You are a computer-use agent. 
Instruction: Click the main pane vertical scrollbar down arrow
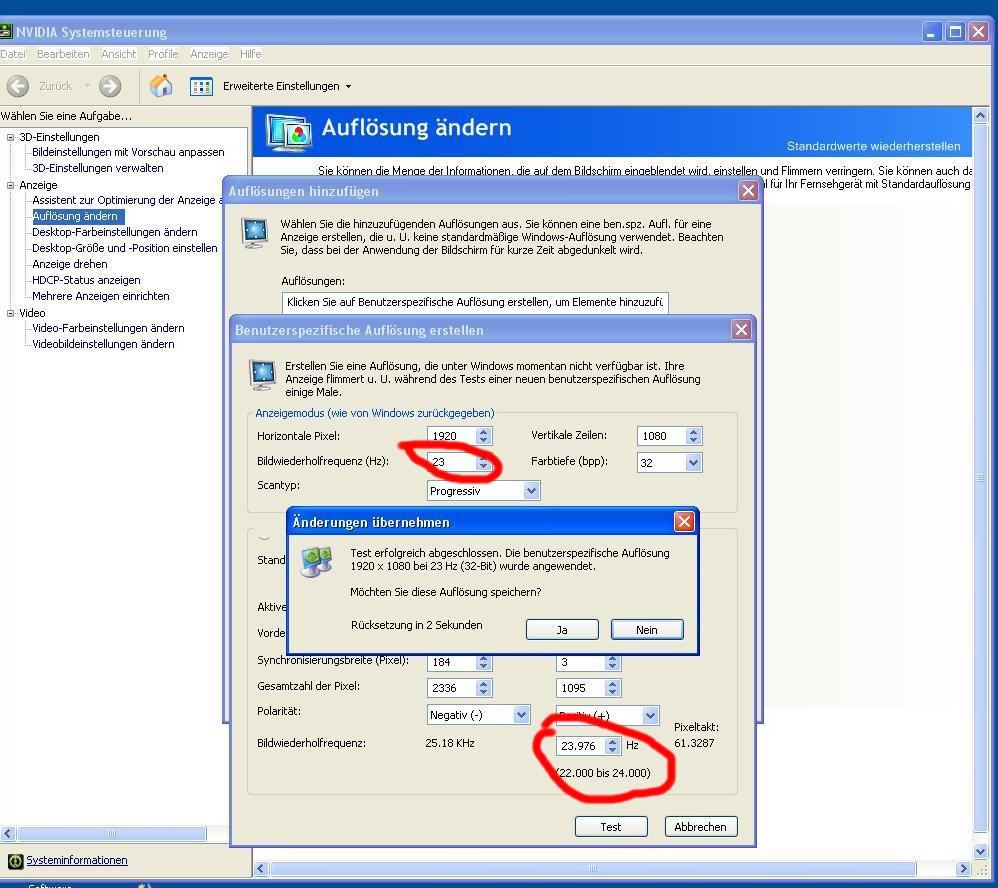pos(980,851)
